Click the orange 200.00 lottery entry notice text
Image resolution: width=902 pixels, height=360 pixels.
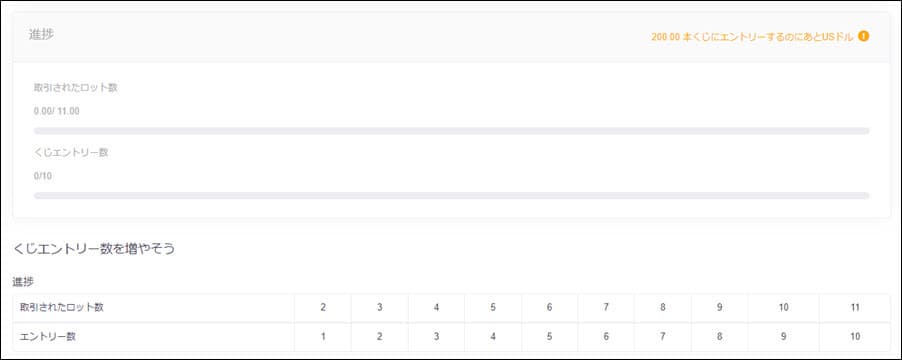tap(752, 37)
